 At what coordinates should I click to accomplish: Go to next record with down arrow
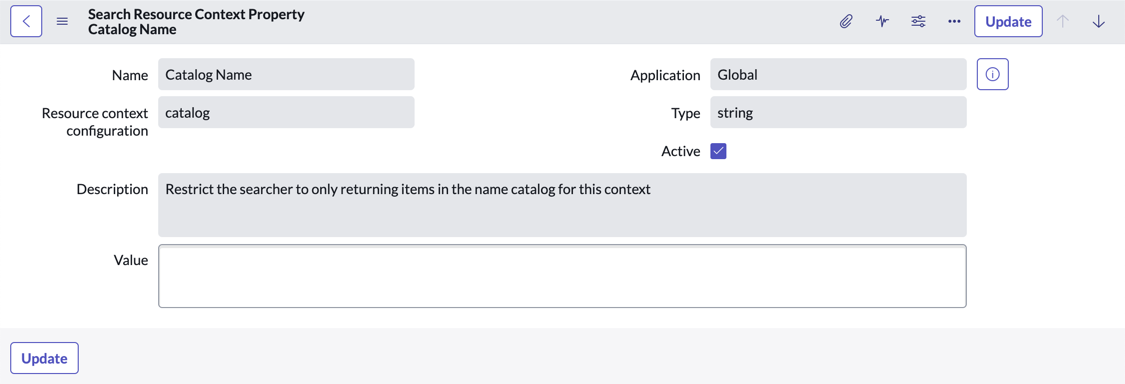click(1098, 22)
